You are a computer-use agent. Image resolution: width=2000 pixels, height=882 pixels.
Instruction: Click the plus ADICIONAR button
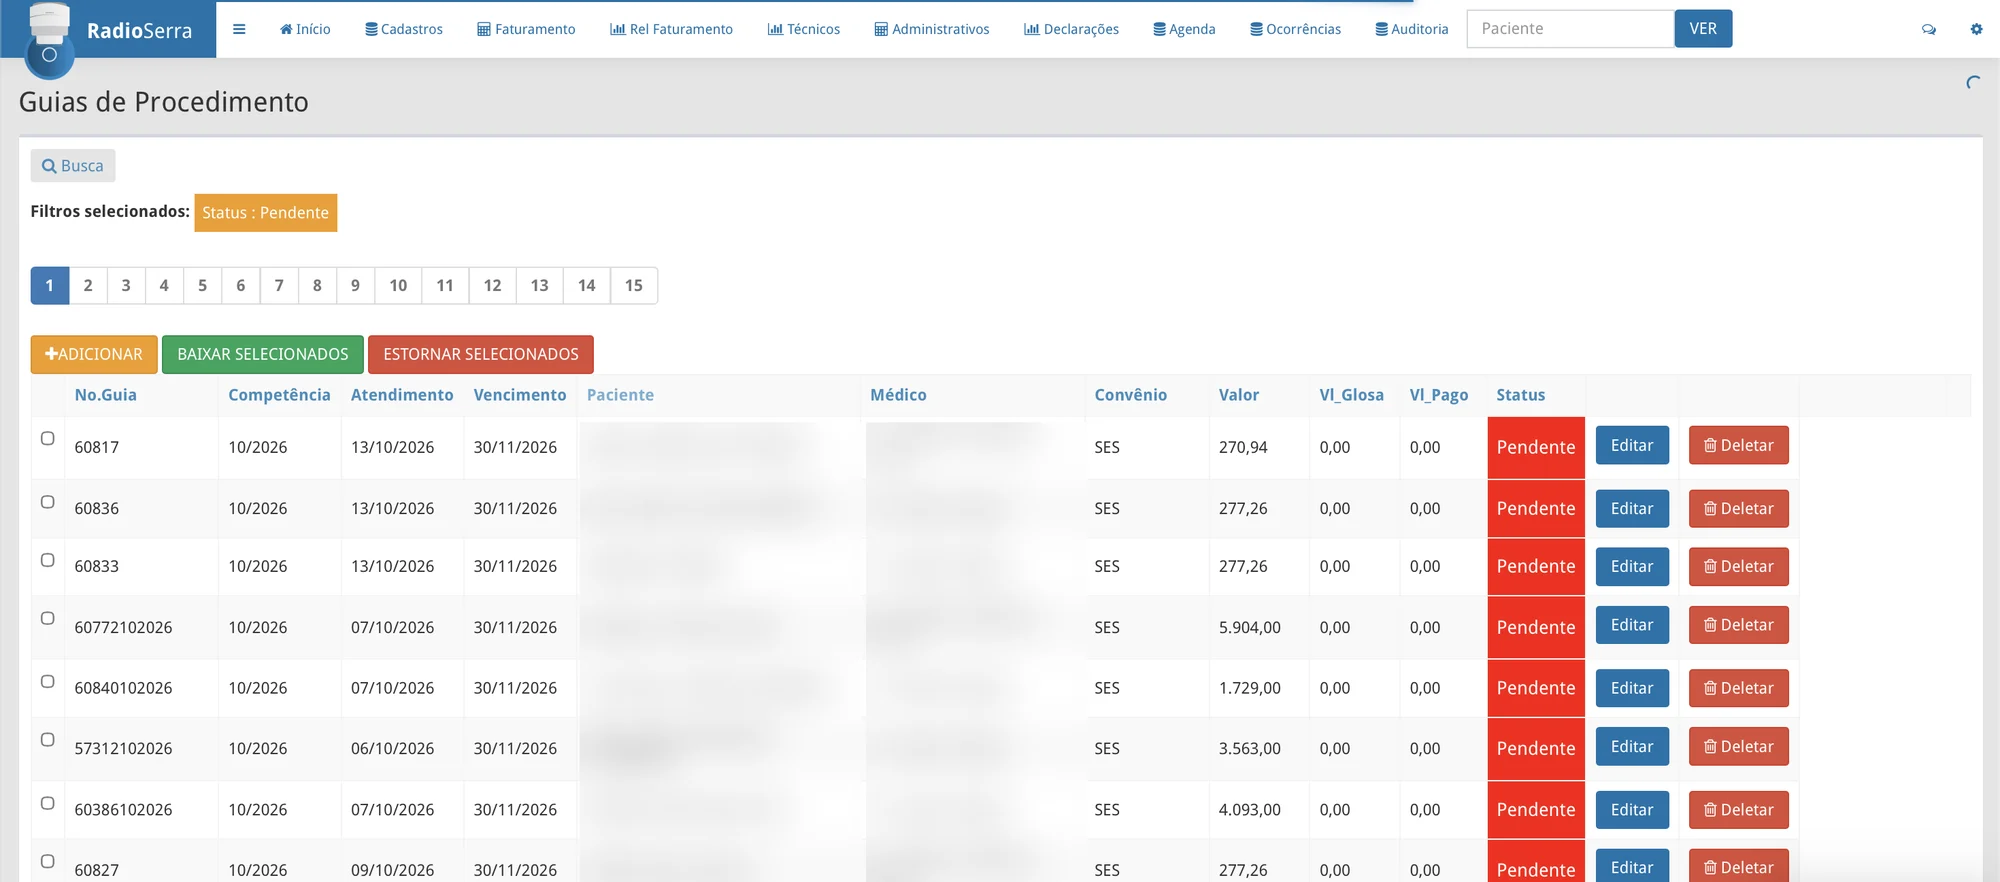click(94, 354)
